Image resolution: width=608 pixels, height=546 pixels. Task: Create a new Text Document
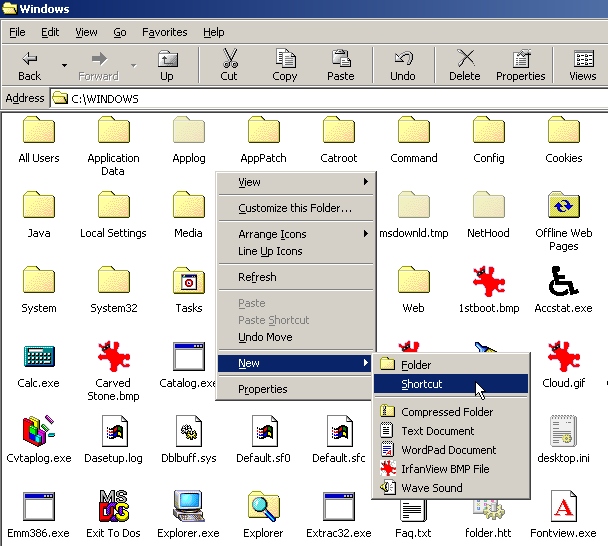[x=451, y=431]
